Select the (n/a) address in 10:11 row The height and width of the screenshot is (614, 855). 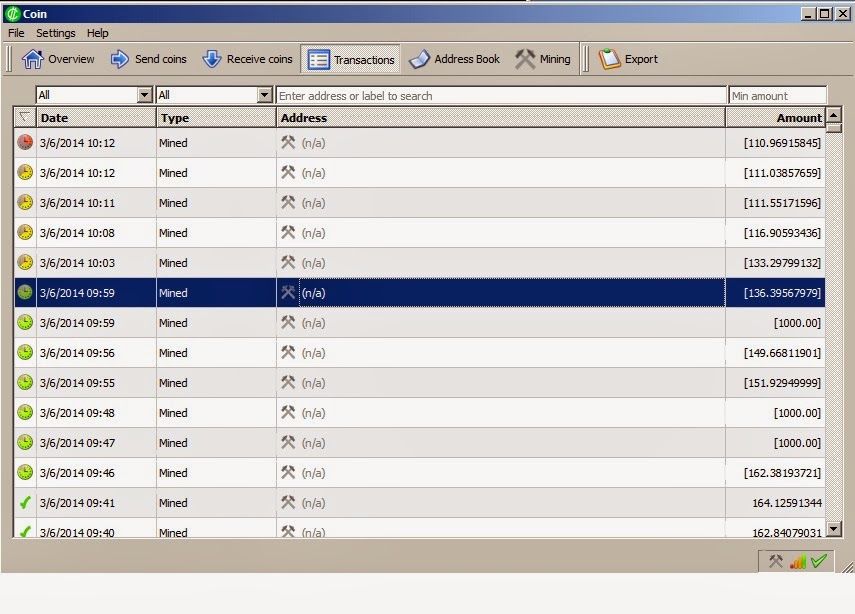(313, 203)
